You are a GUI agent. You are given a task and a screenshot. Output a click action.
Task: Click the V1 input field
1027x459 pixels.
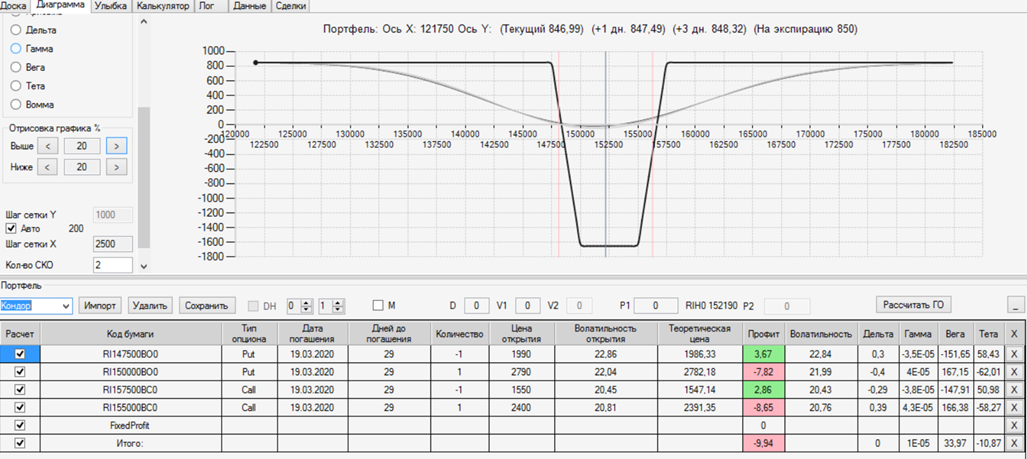[x=527, y=305]
